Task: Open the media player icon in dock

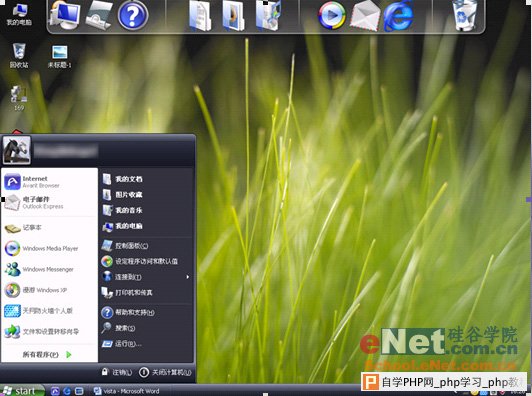Action: [x=332, y=16]
